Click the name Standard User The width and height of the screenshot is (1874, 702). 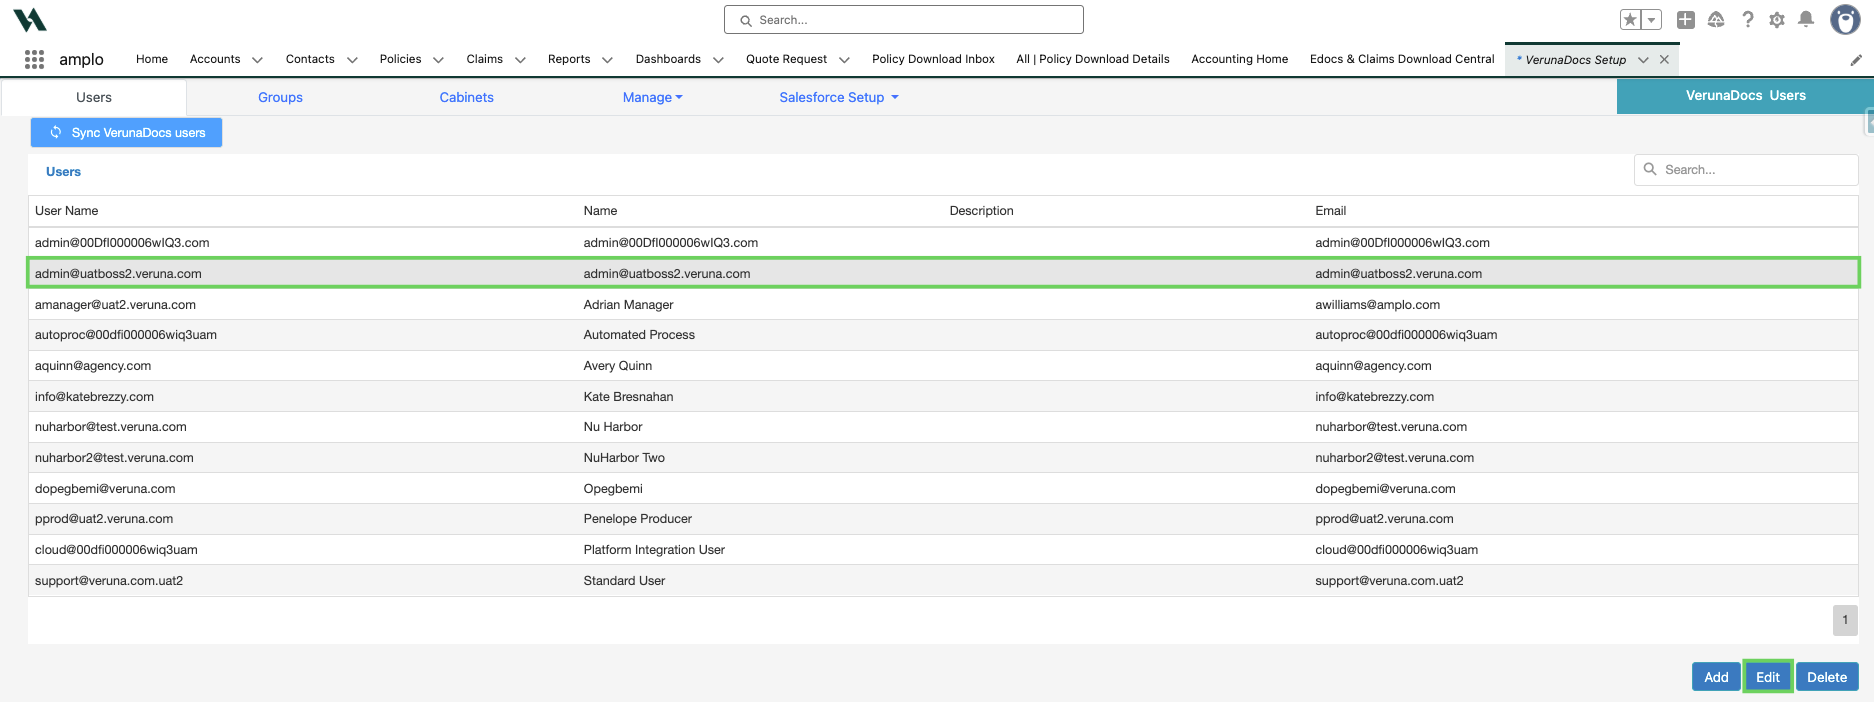pyautogui.click(x=624, y=581)
